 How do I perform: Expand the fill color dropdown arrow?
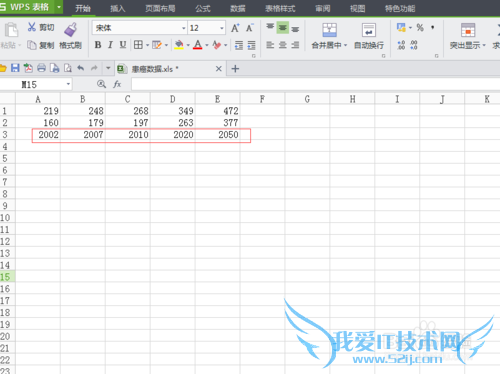[188, 45]
